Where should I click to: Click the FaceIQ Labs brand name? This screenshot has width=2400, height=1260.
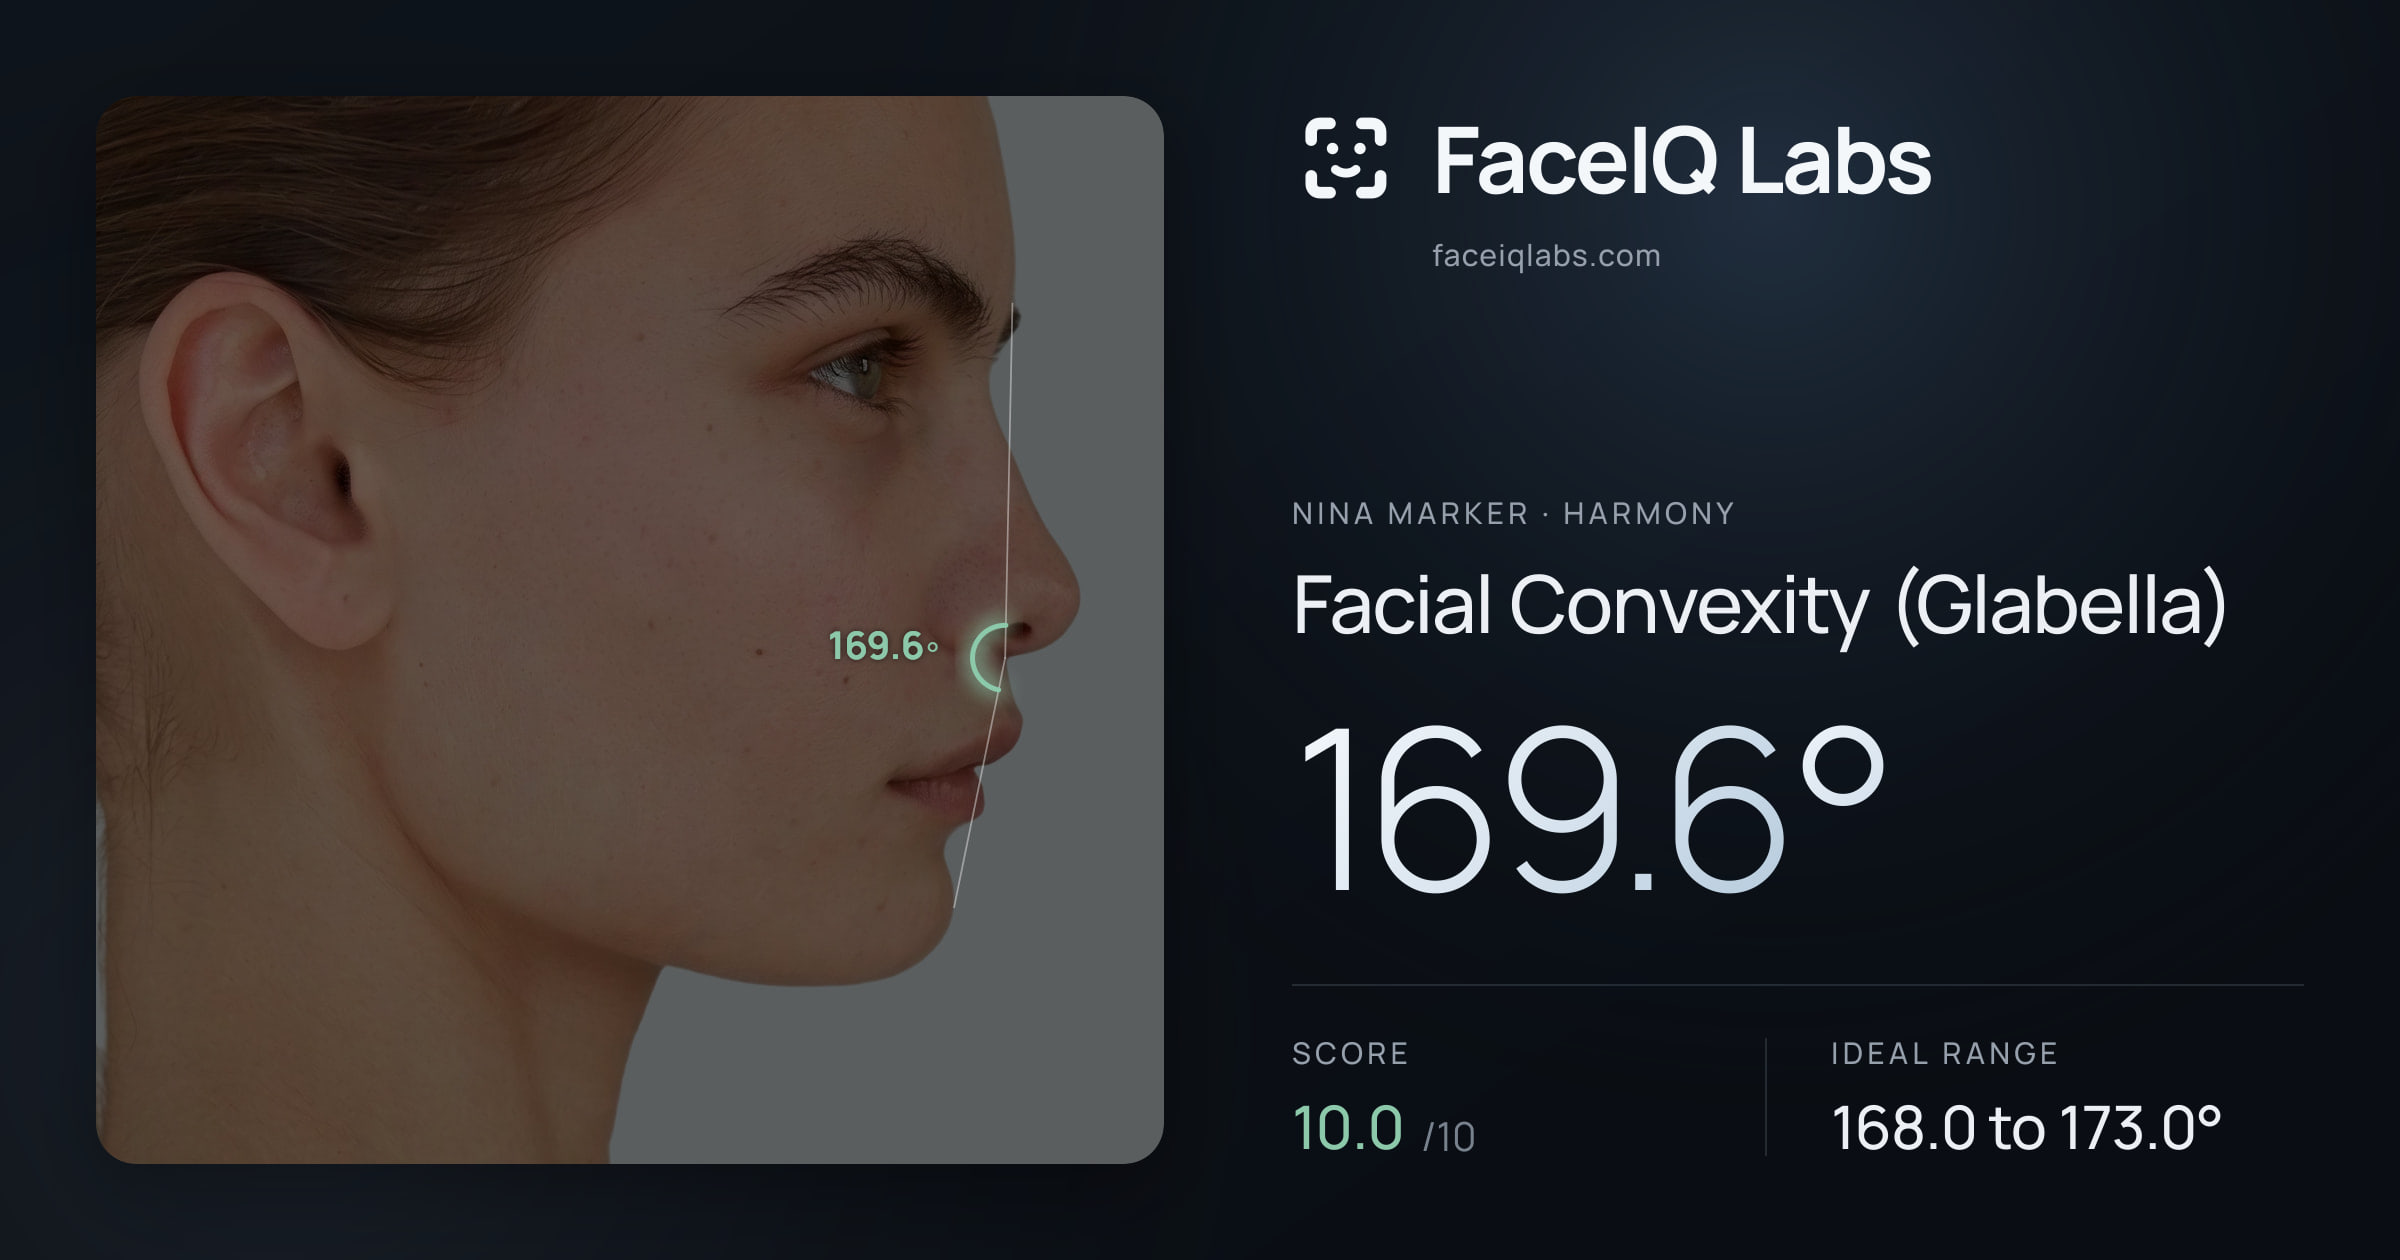point(1682,160)
